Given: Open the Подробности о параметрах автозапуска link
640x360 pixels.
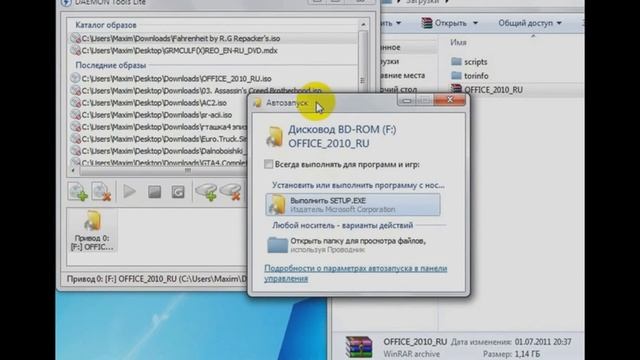Looking at the screenshot, I should point(356,273).
